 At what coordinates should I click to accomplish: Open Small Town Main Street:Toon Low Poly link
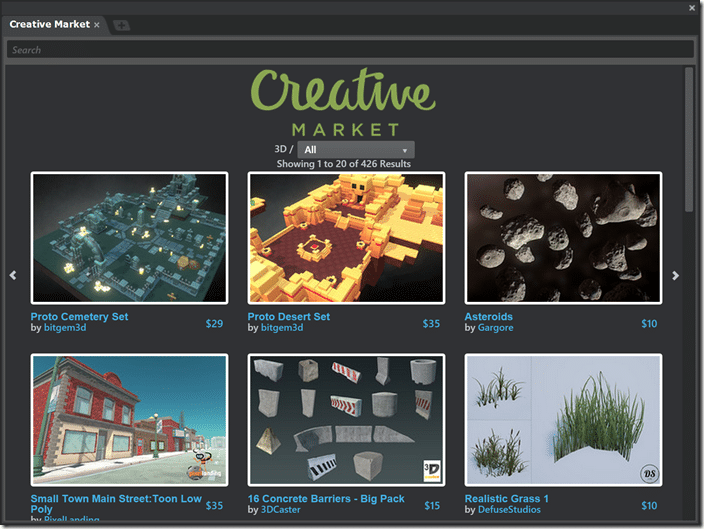[116, 504]
